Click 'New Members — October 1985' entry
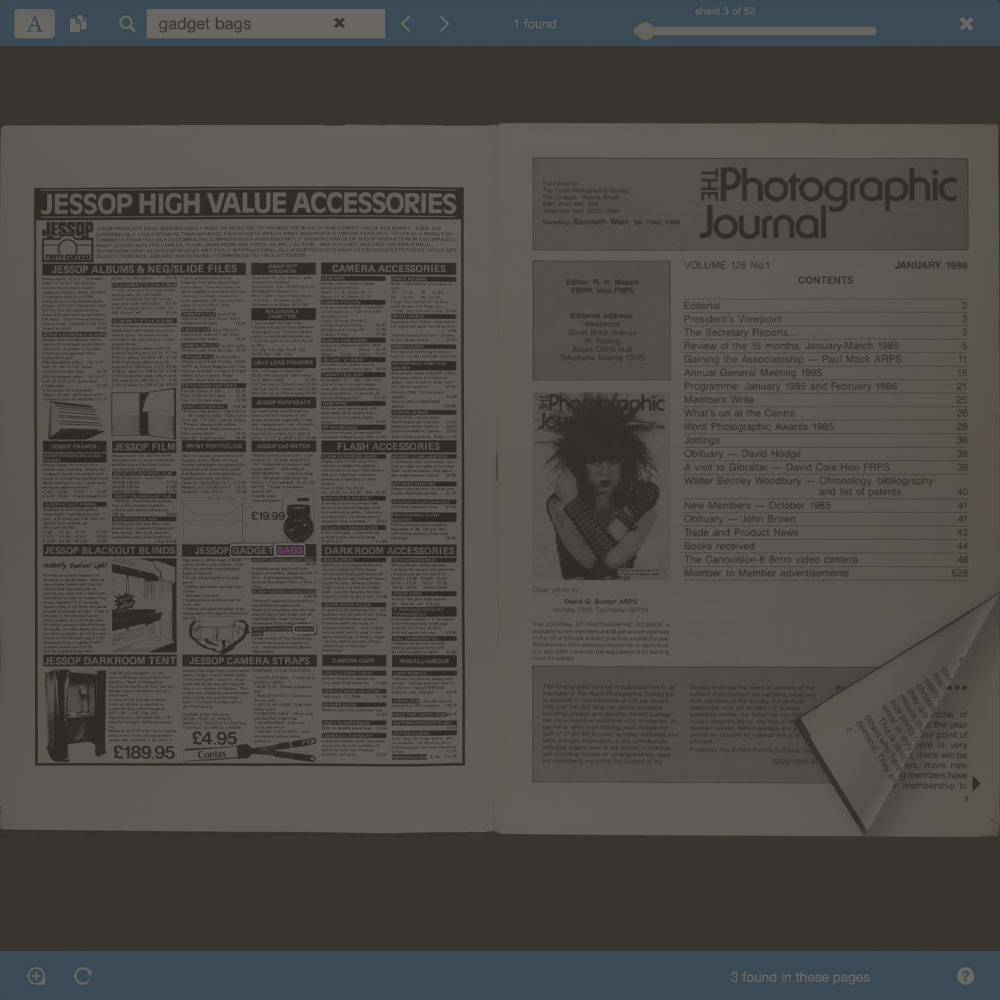 825,506
